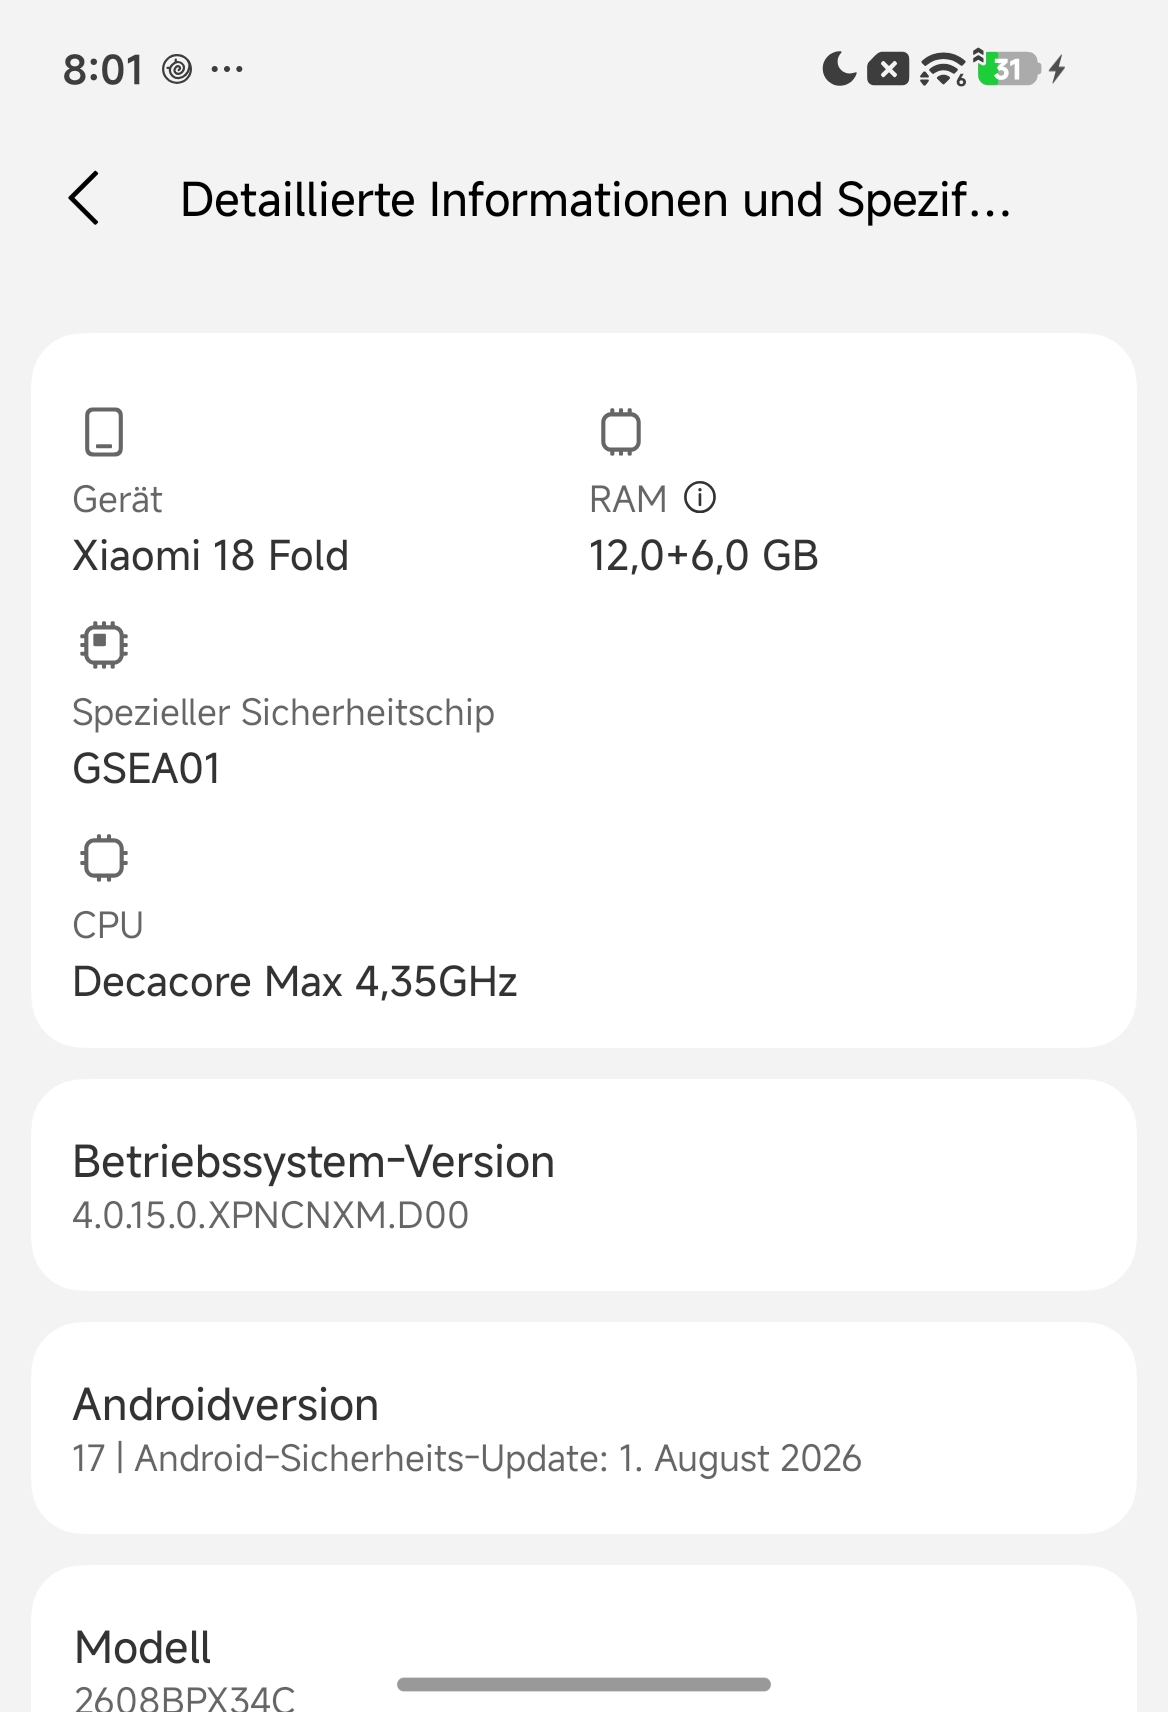Tap the CPU chip icon
This screenshot has height=1712, width=1168.
(x=104, y=858)
